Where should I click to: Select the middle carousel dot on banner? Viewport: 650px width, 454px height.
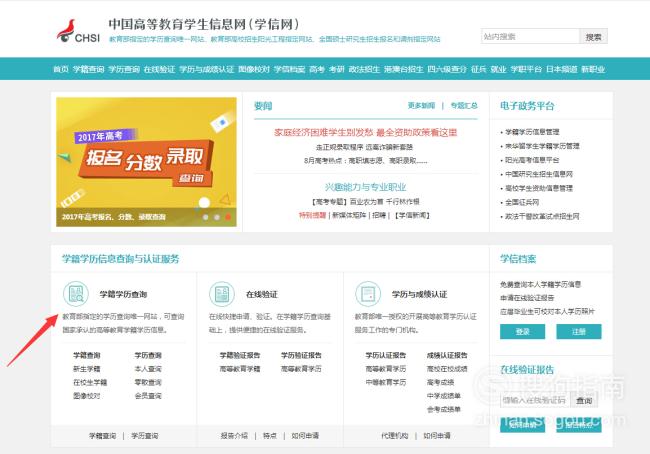point(217,217)
